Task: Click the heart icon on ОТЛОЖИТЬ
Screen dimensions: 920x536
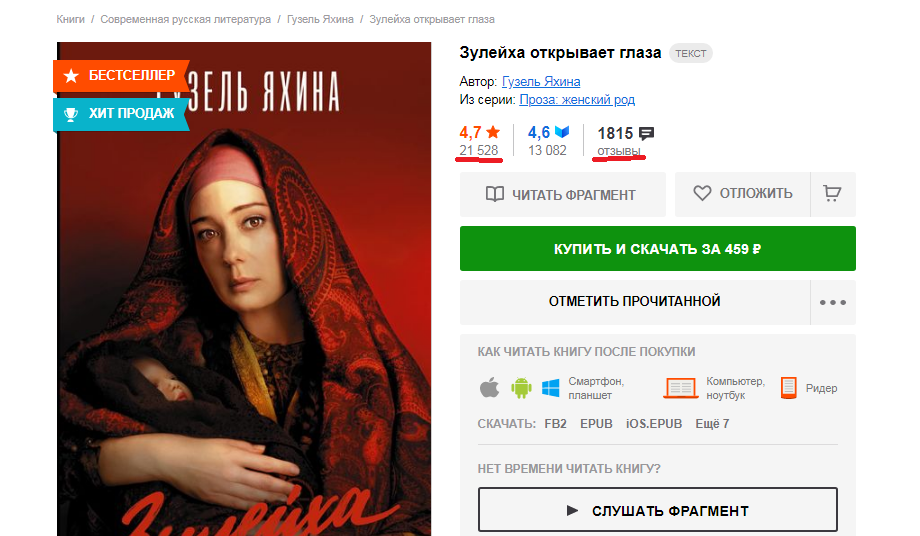Action: point(702,193)
